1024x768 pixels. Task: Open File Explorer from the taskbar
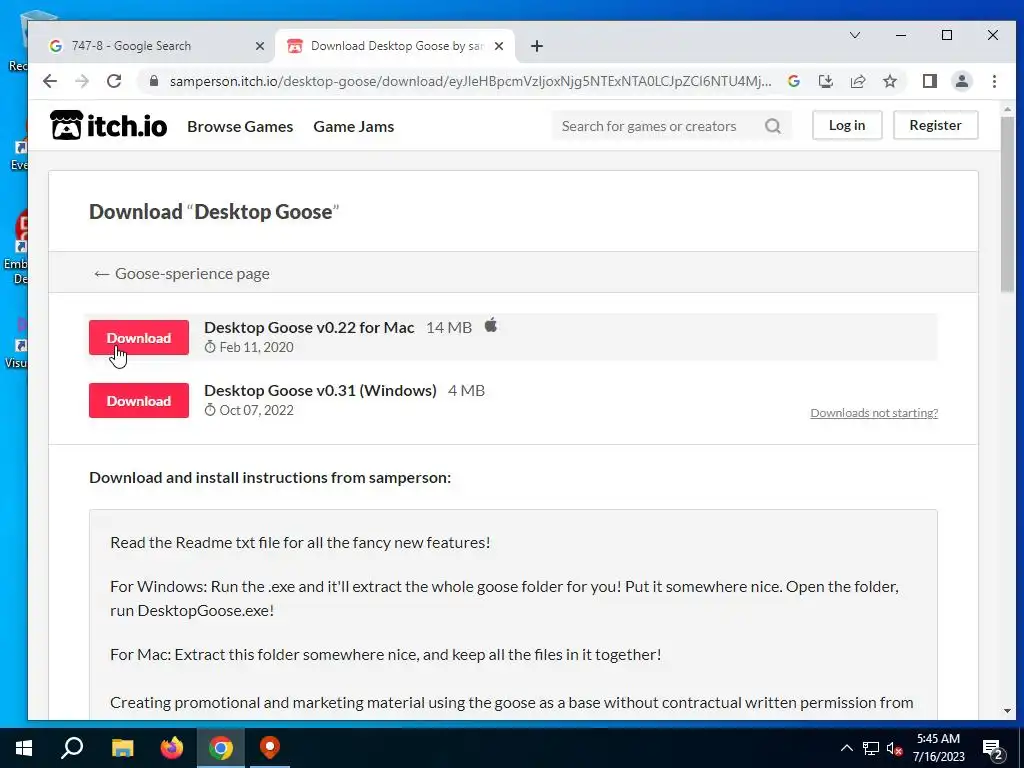pyautogui.click(x=122, y=748)
